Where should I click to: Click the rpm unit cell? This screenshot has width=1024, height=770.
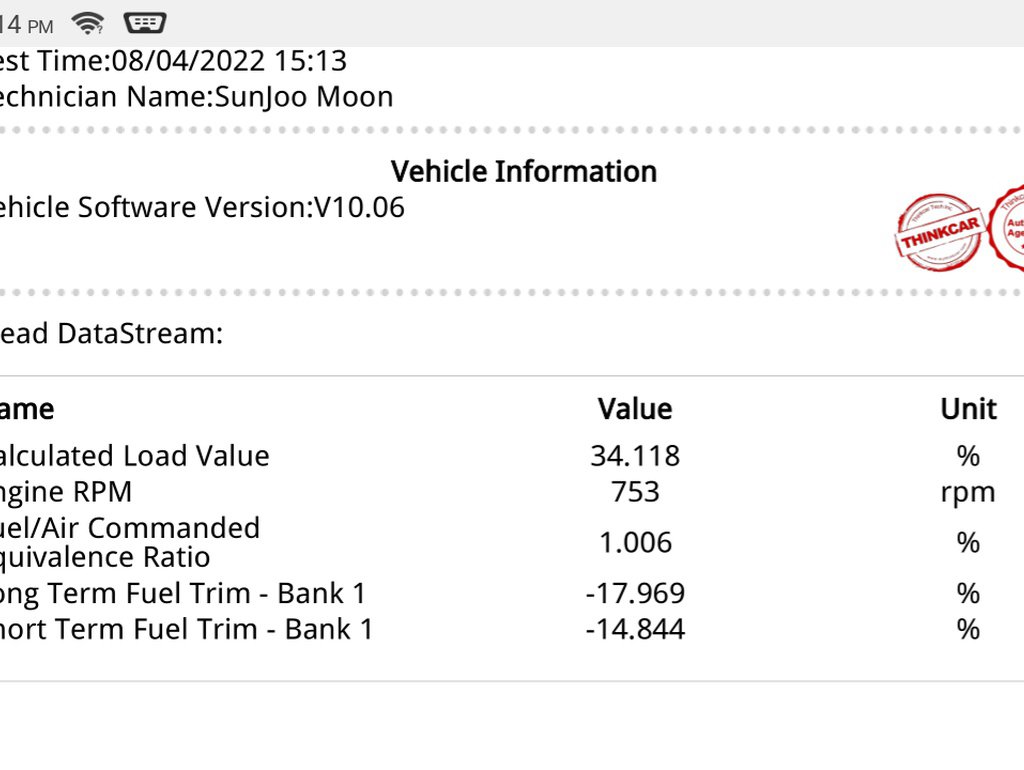pyautogui.click(x=968, y=493)
